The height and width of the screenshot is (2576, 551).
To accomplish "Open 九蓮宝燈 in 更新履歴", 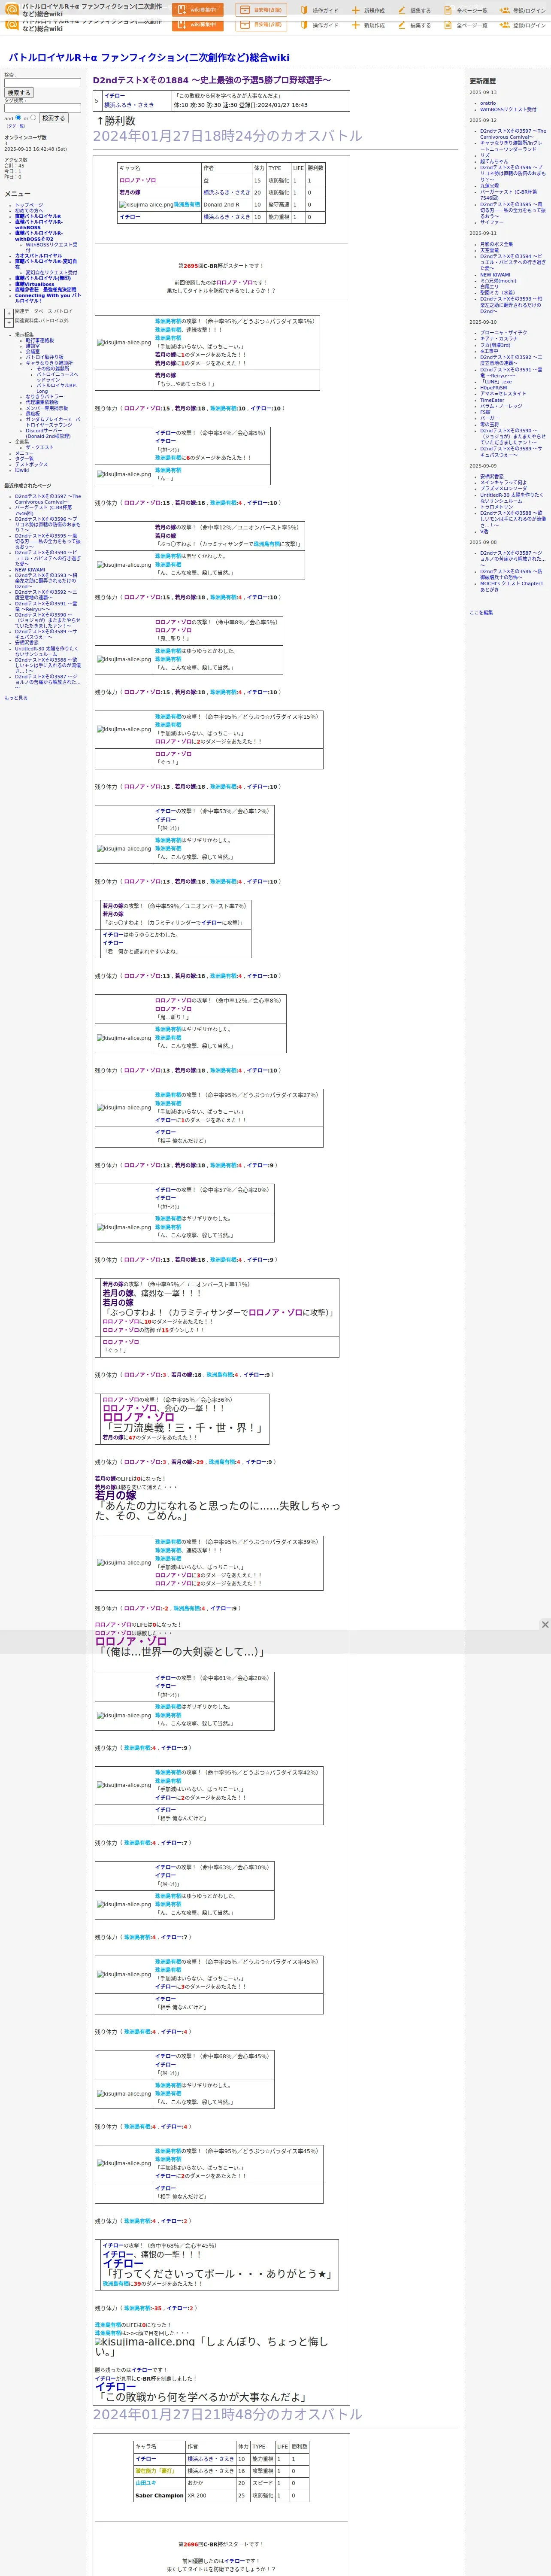I will pos(489,185).
